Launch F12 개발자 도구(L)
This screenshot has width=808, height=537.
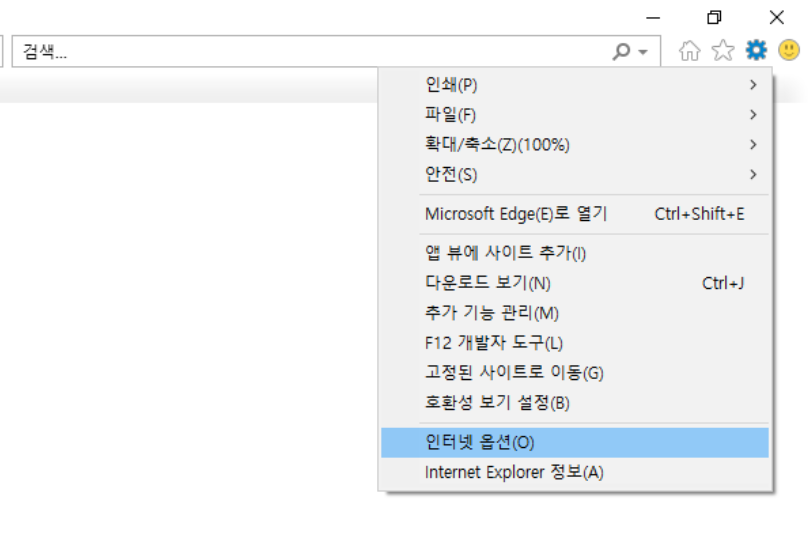(x=575, y=343)
